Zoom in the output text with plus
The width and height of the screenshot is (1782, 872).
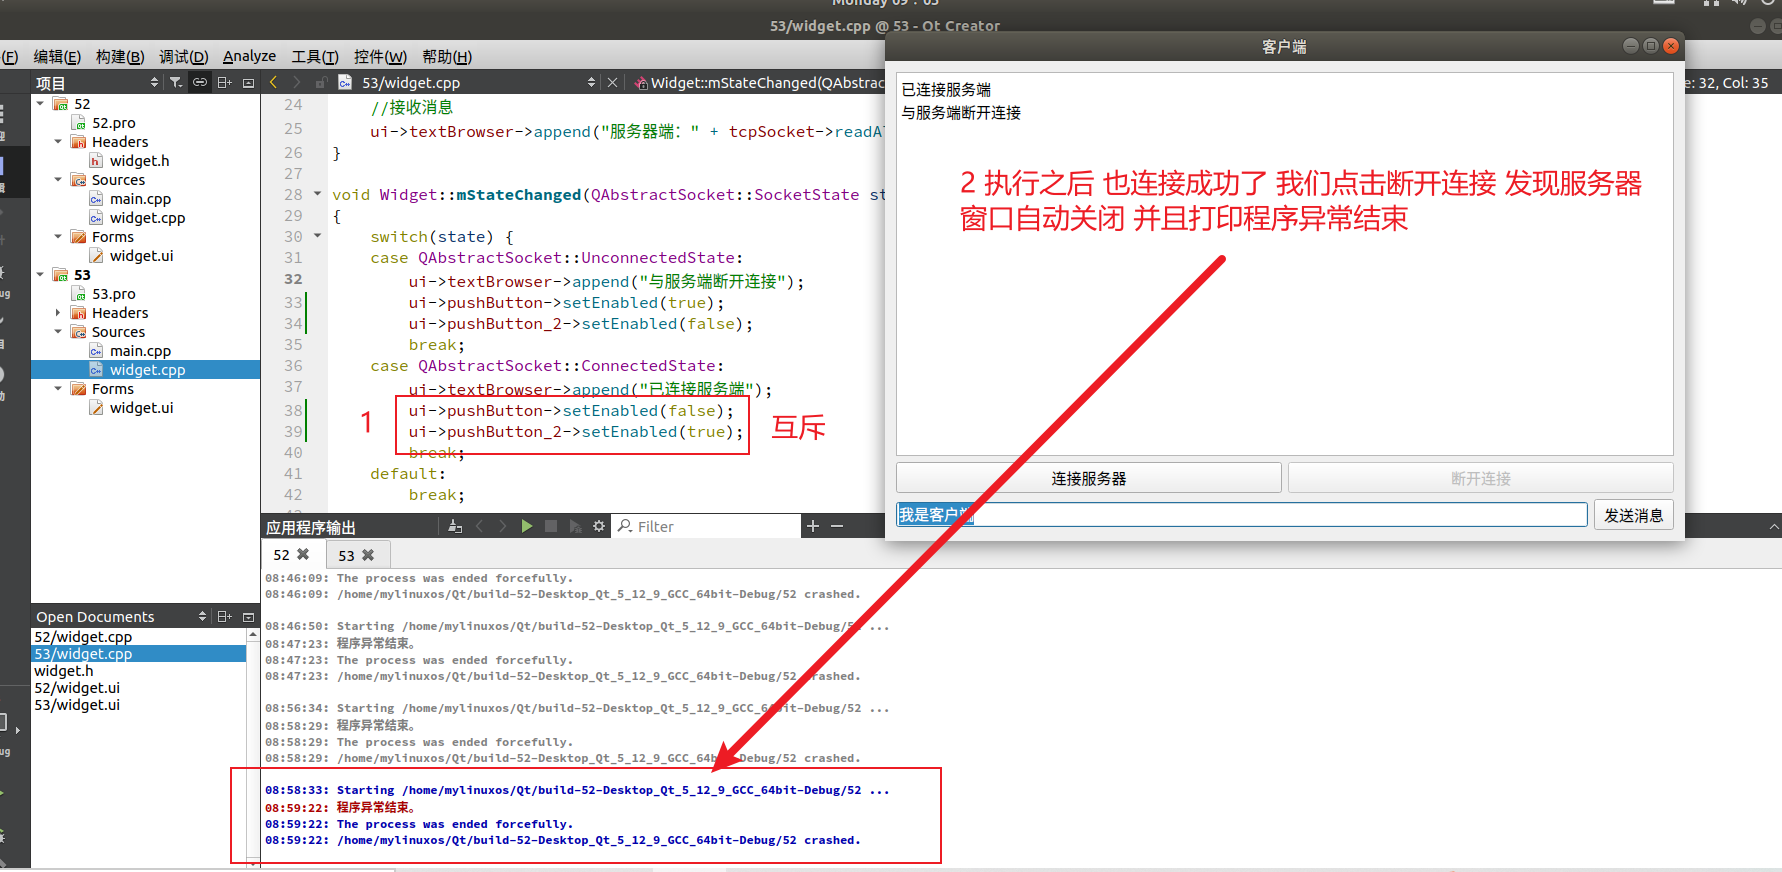813,526
